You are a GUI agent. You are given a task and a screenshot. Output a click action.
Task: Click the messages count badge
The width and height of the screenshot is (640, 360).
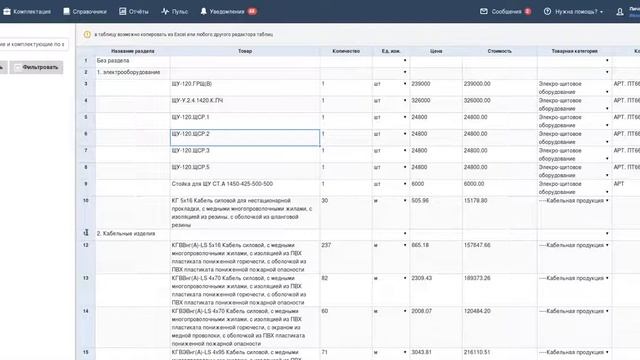528,11
